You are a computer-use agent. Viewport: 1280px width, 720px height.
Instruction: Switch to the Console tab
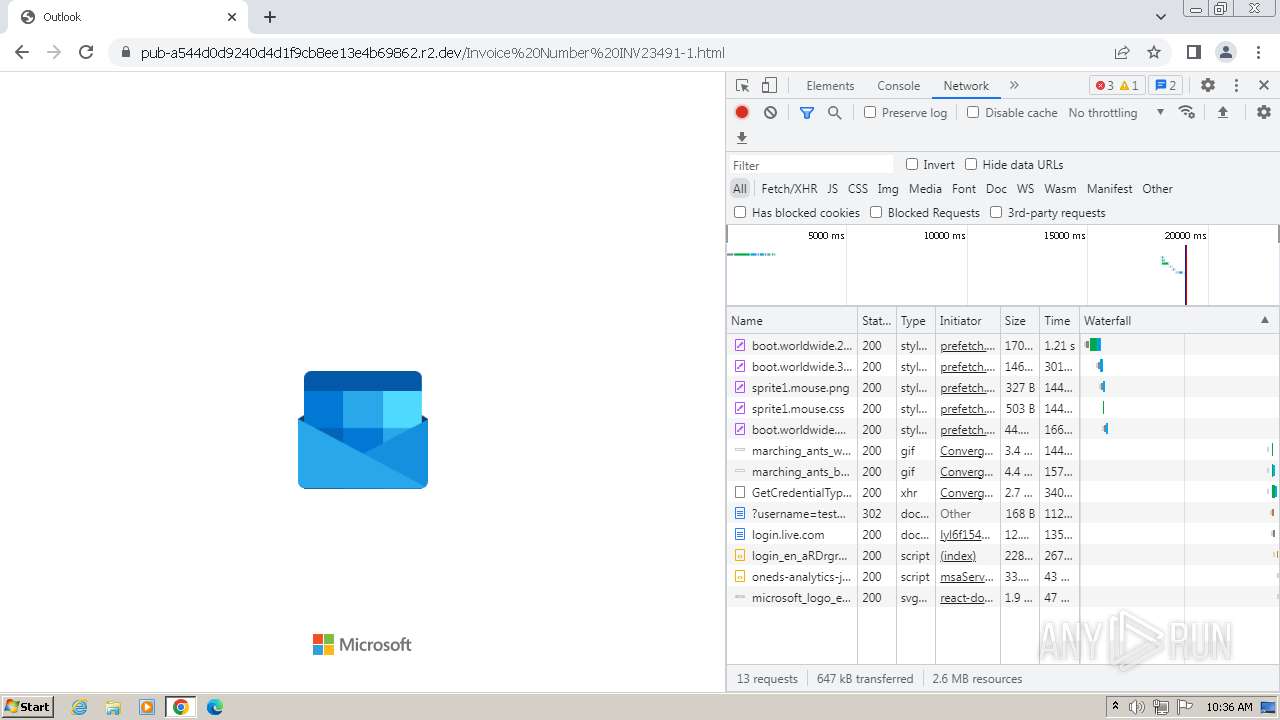tap(898, 86)
